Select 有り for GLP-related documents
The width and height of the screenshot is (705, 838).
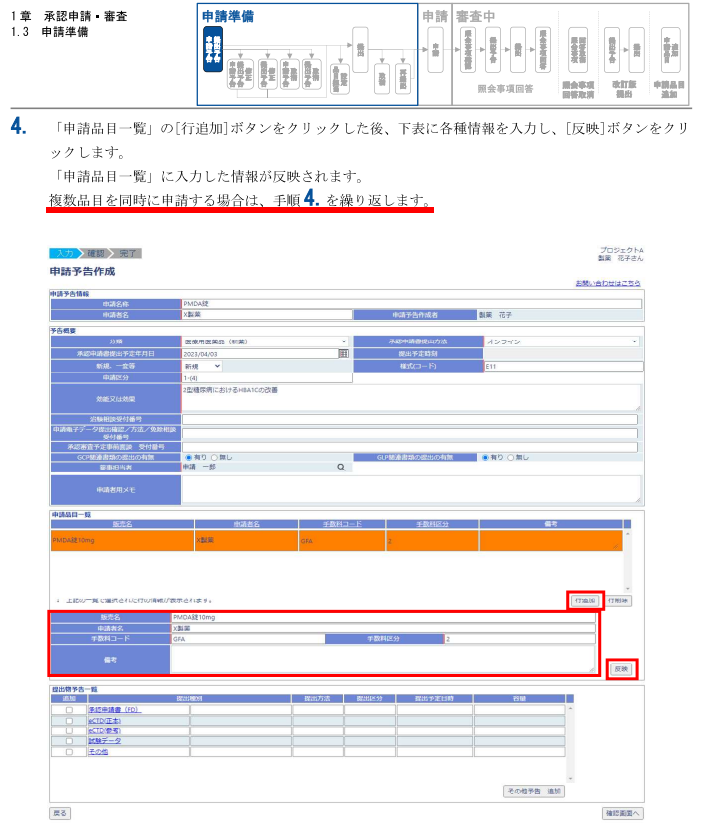pos(486,456)
